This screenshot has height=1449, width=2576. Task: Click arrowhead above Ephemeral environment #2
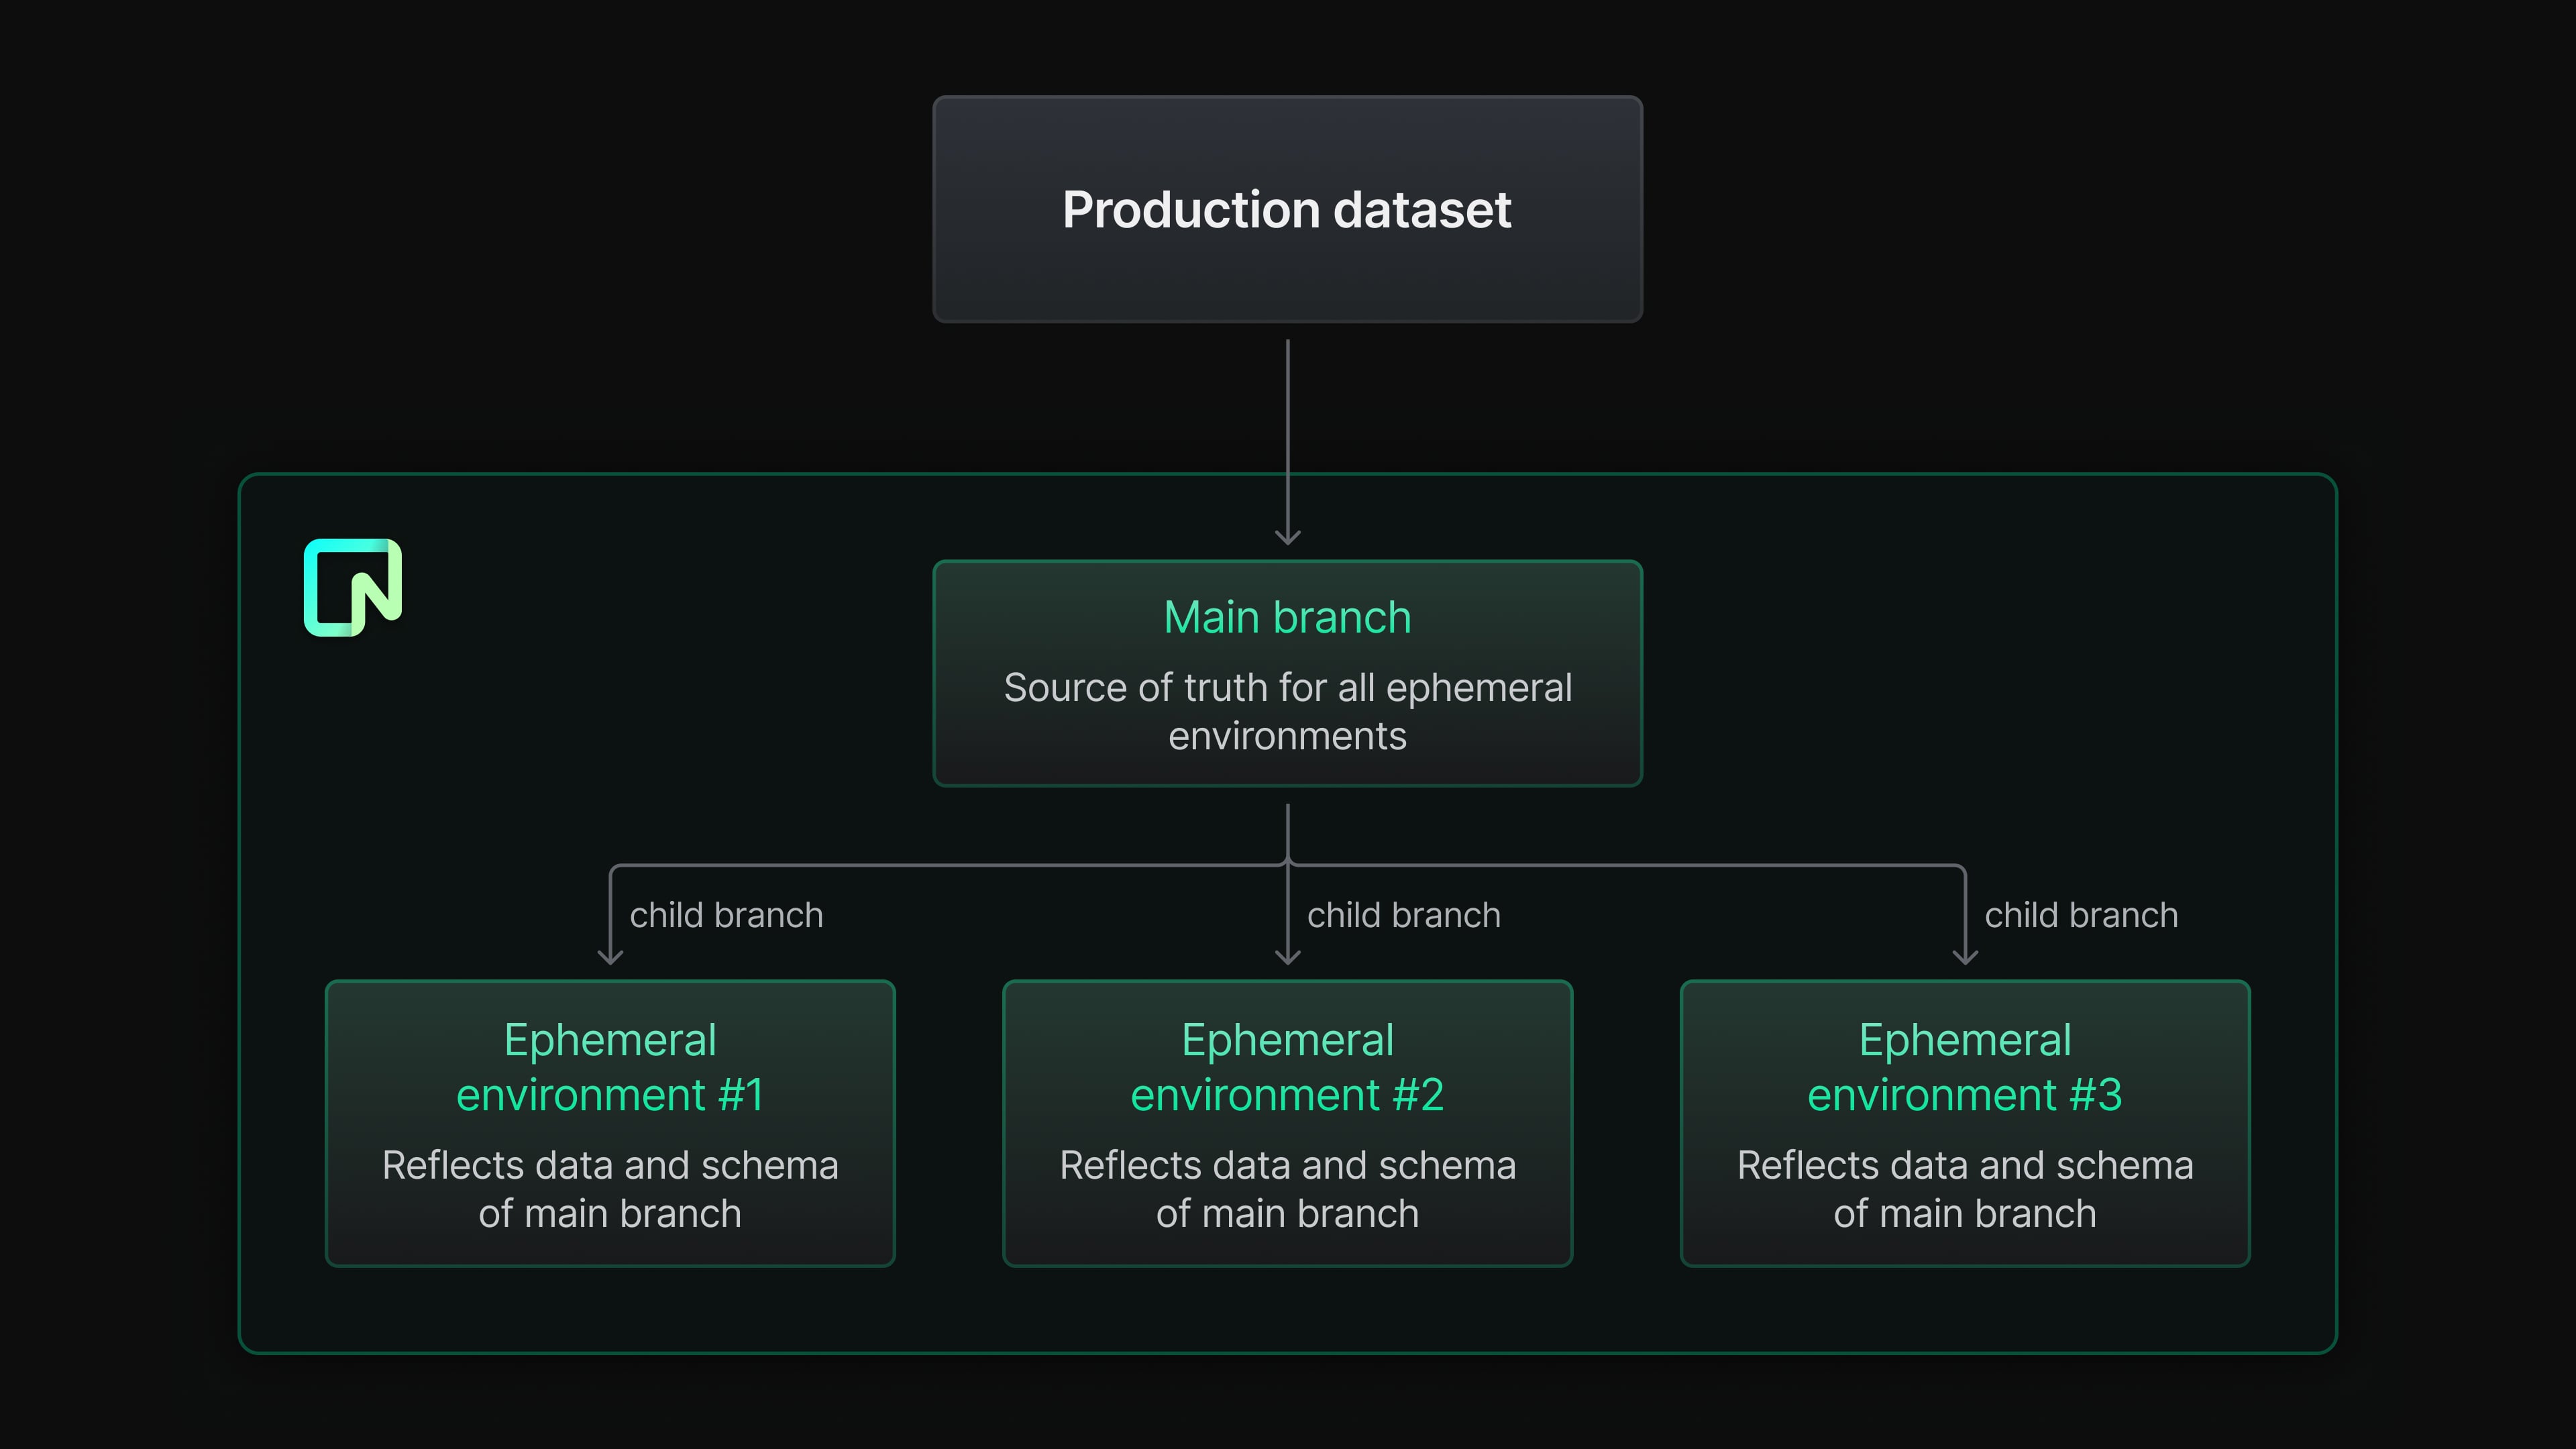coord(1287,957)
